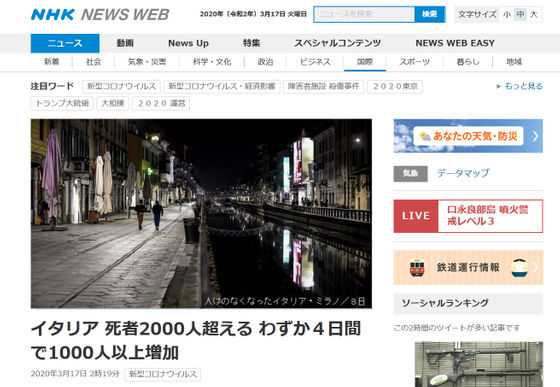Open the 動画 main tab
The height and width of the screenshot is (387, 560).
pyautogui.click(x=125, y=43)
